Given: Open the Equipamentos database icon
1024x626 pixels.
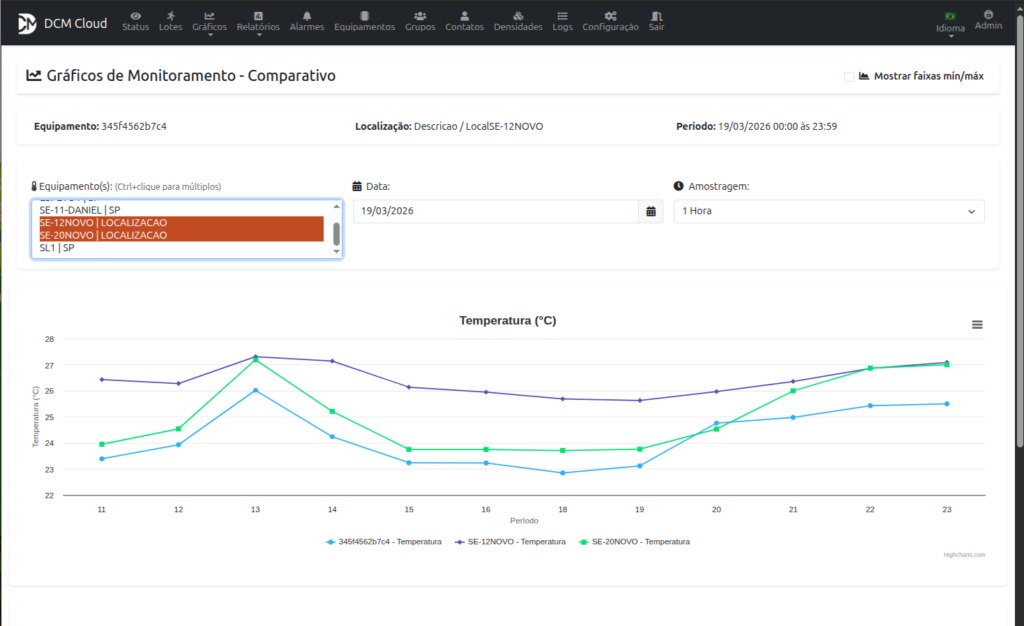Looking at the screenshot, I should 364,16.
